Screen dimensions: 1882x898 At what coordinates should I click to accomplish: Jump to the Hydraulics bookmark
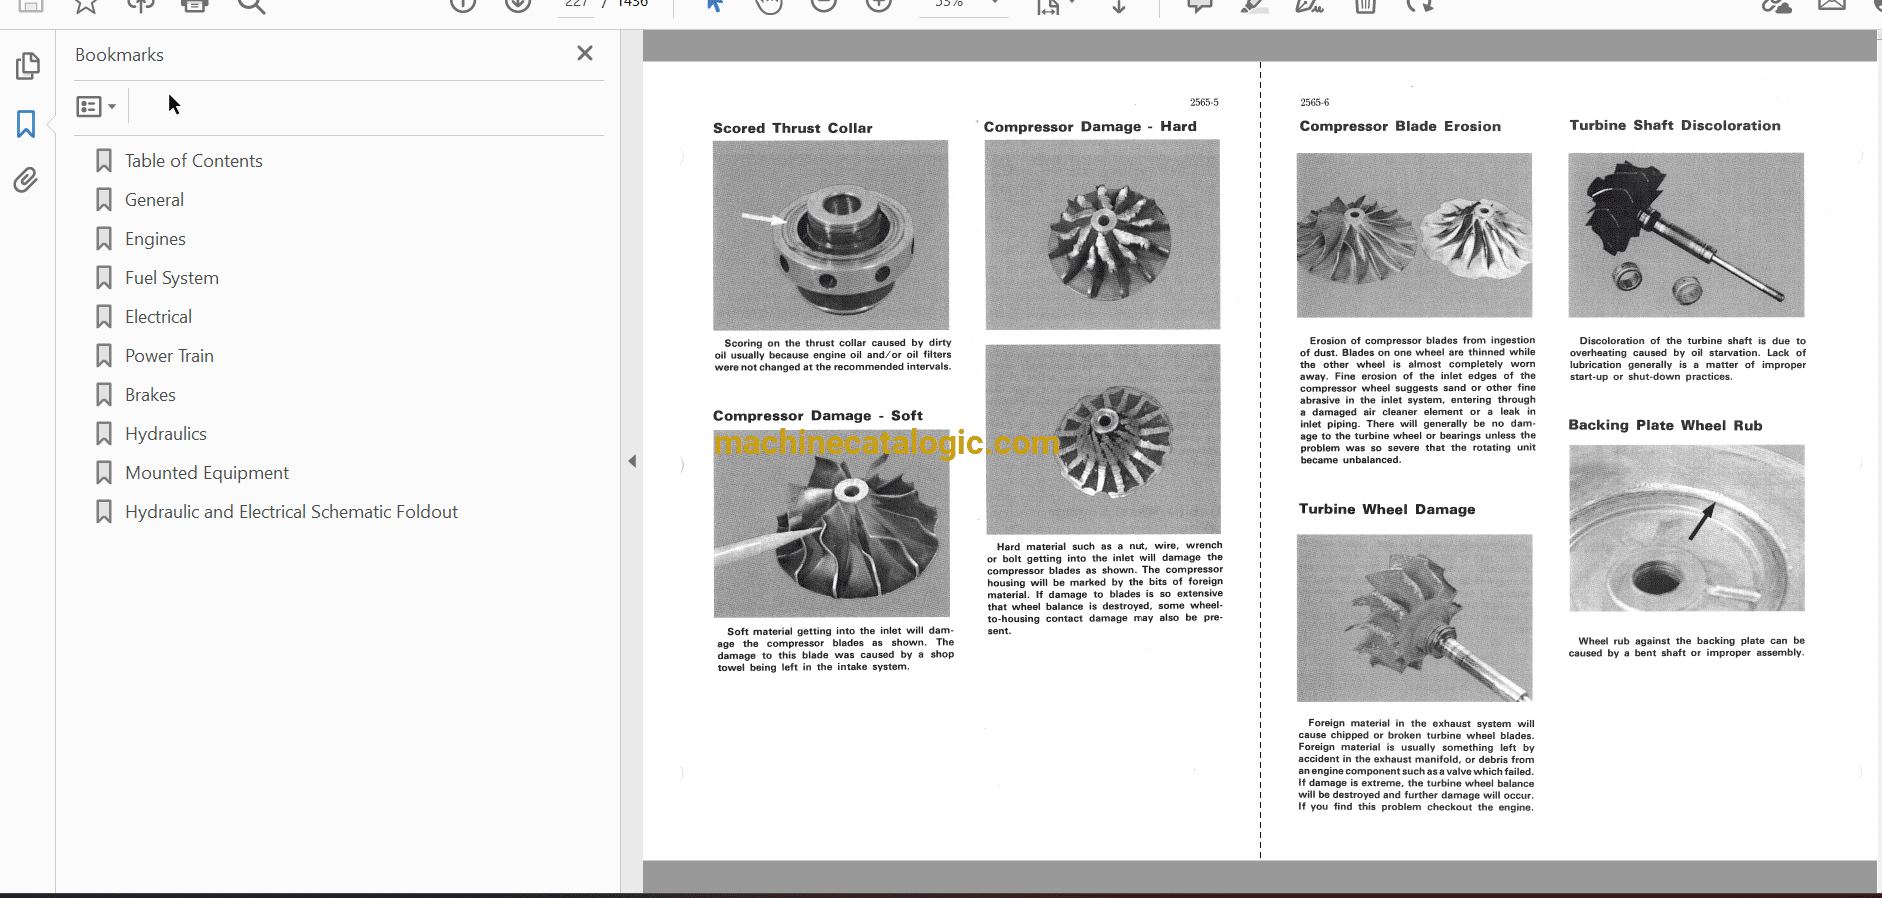165,434
